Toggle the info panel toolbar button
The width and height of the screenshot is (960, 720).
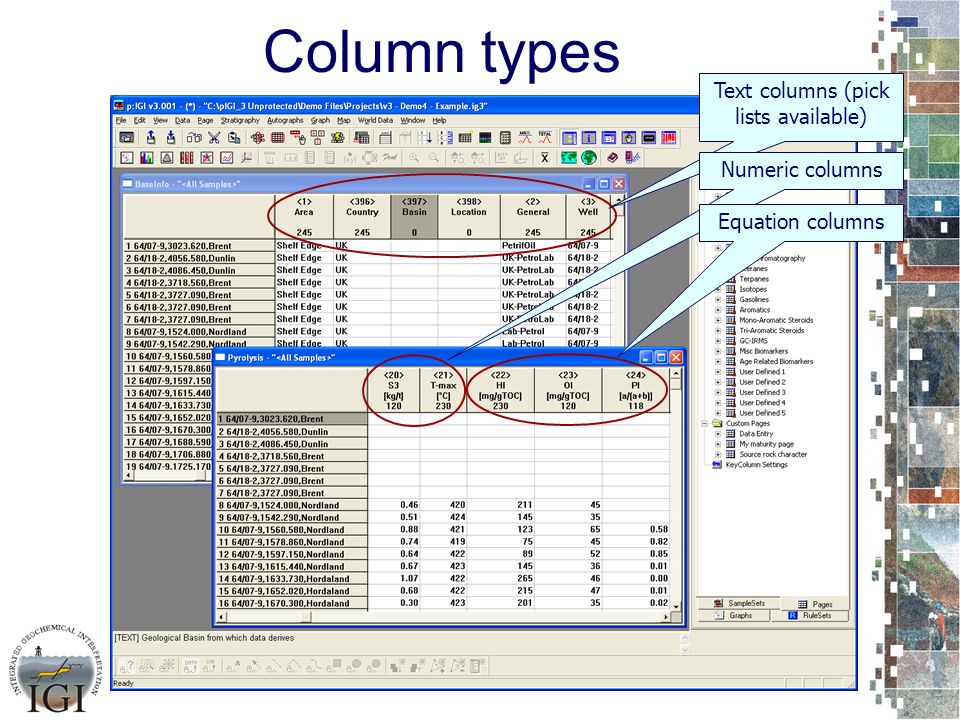pos(589,138)
